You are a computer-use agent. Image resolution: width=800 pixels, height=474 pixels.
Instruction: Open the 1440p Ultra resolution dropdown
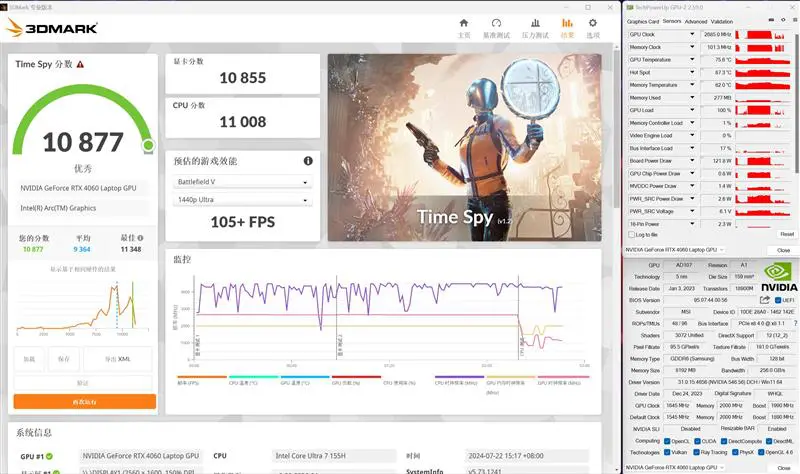[242, 199]
